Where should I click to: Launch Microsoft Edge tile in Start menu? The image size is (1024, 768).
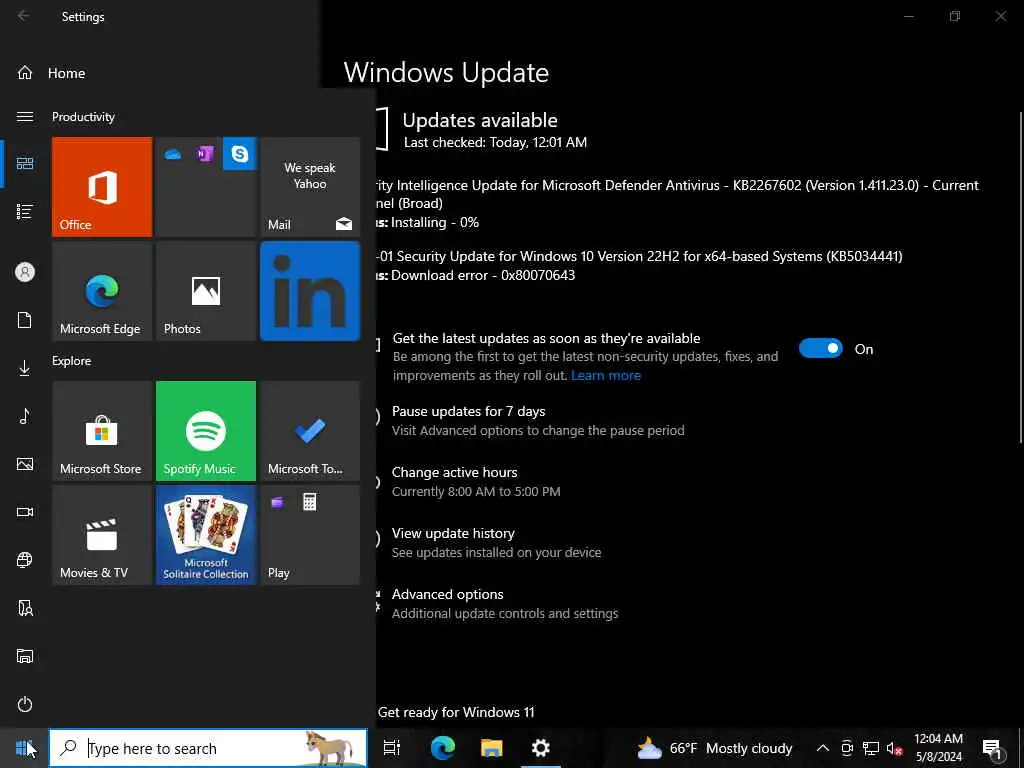pos(102,291)
